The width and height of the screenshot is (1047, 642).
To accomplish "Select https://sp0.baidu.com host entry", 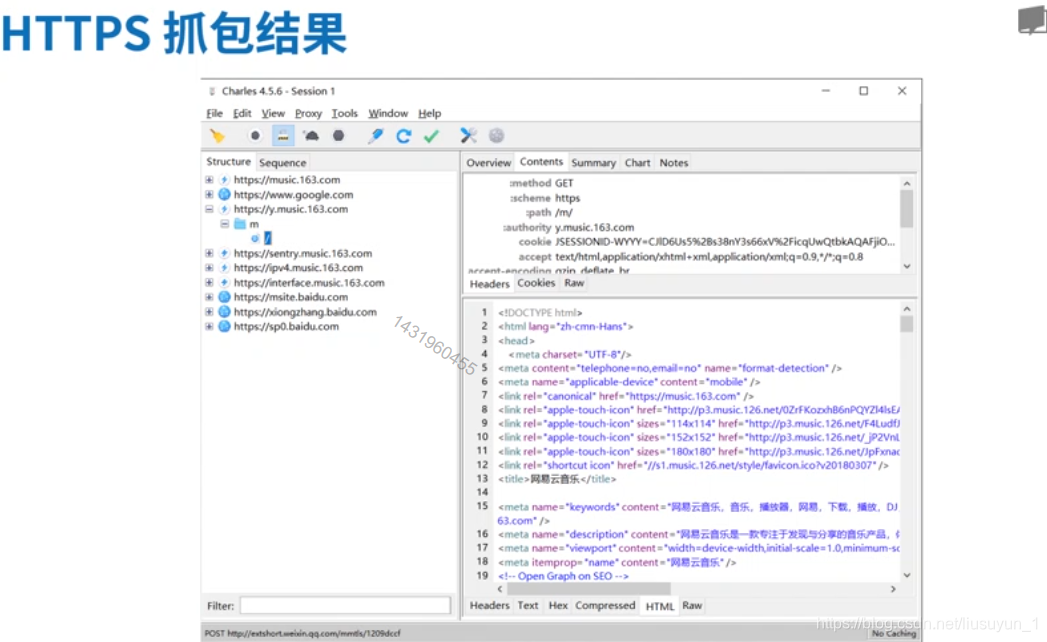I will pyautogui.click(x=286, y=327).
